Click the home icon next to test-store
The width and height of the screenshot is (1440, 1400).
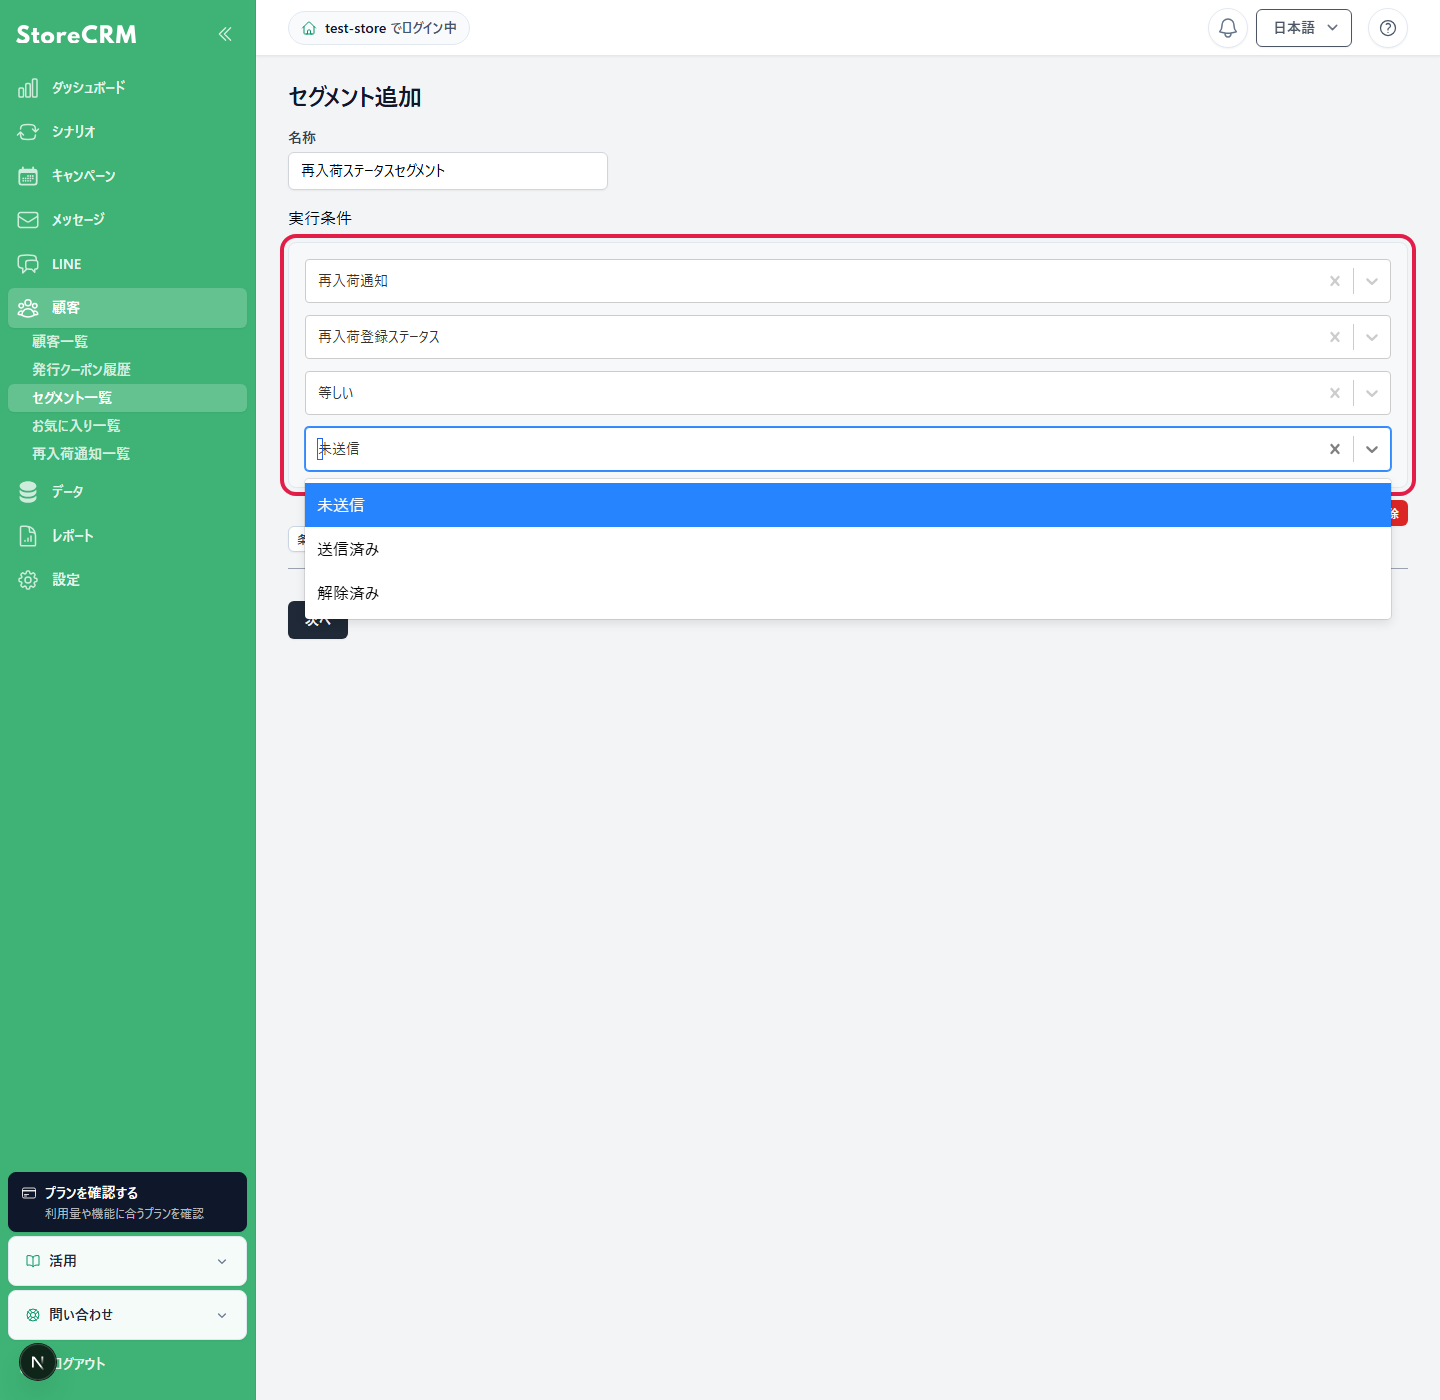click(x=309, y=28)
